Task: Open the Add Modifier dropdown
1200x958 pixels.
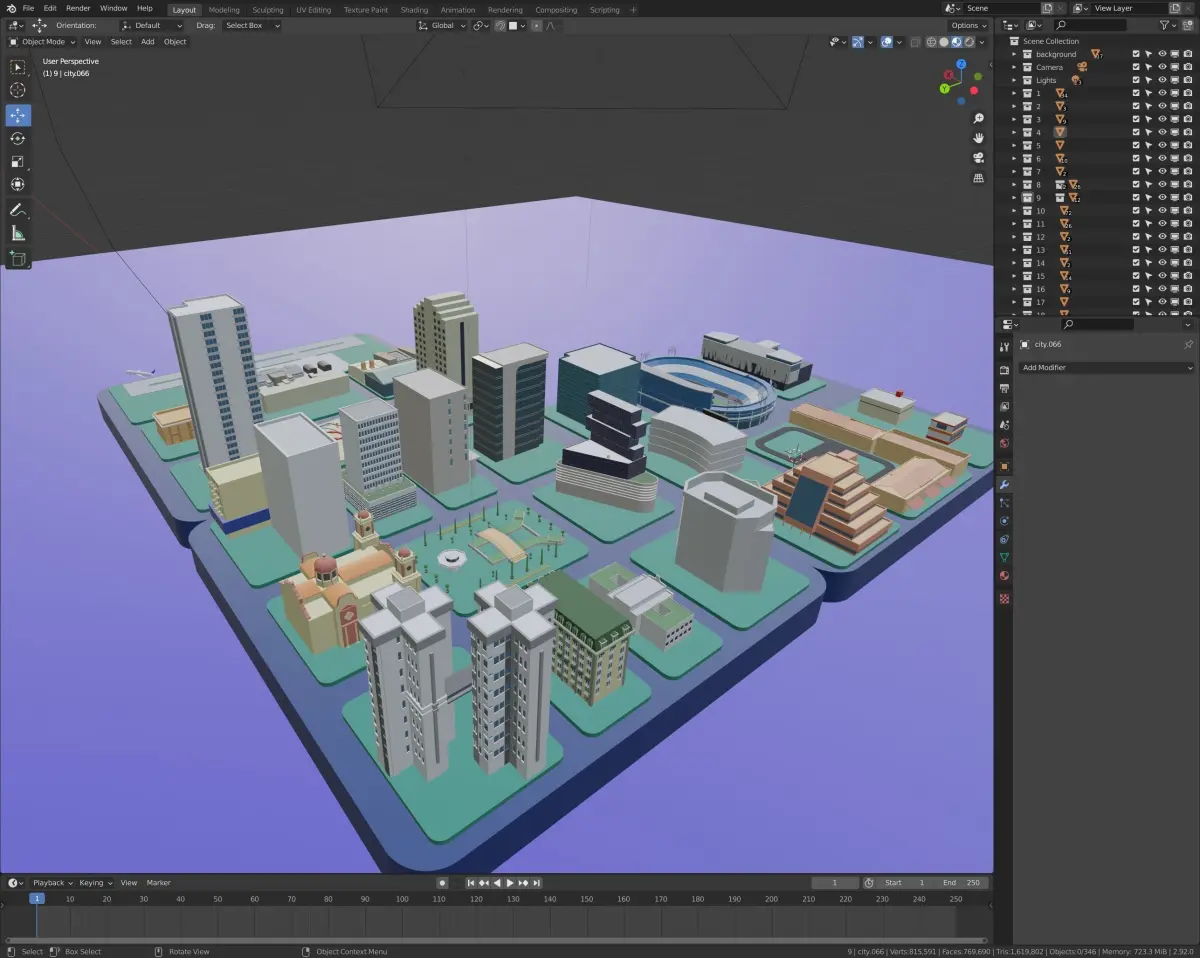Action: [x=1106, y=367]
